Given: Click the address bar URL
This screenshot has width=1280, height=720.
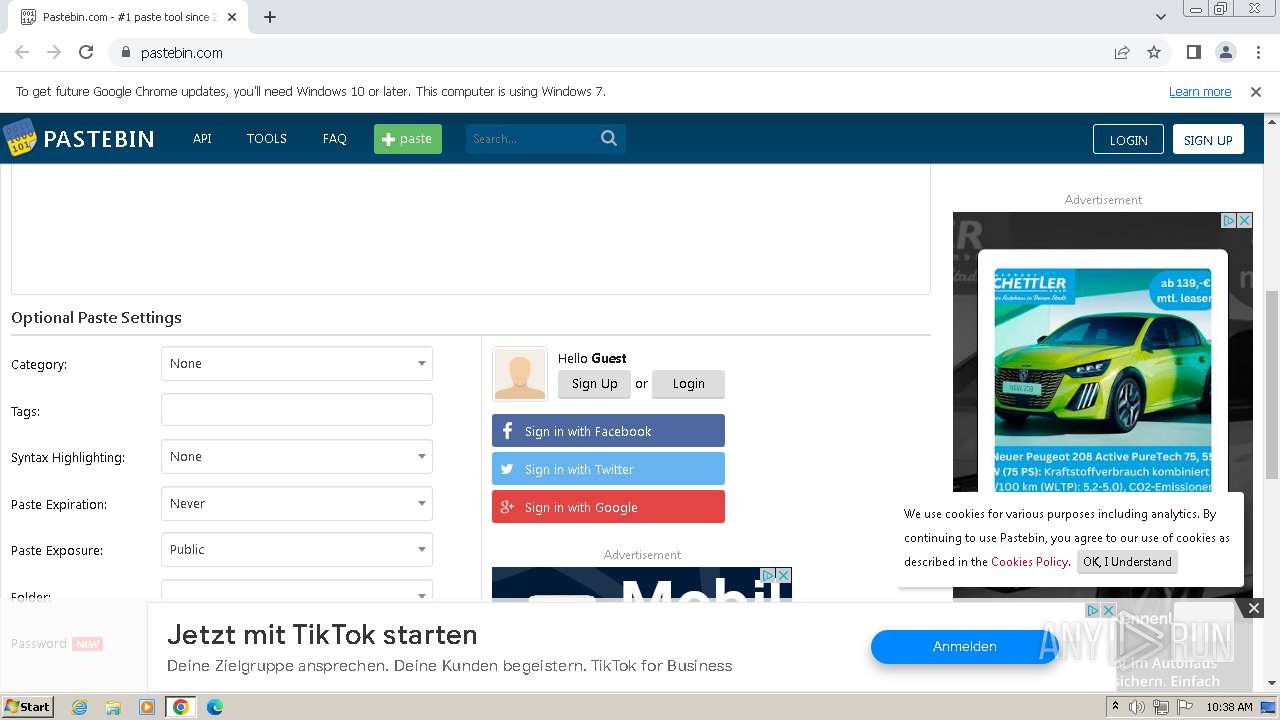Looking at the screenshot, I should pyautogui.click(x=182, y=52).
